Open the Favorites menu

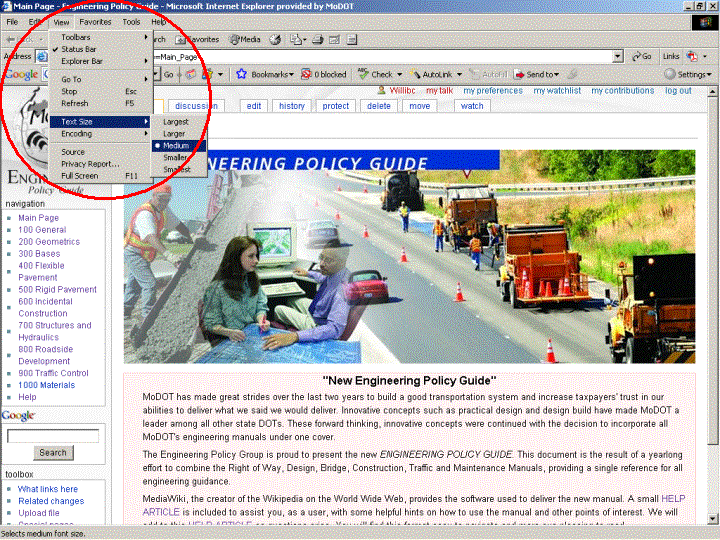click(95, 22)
